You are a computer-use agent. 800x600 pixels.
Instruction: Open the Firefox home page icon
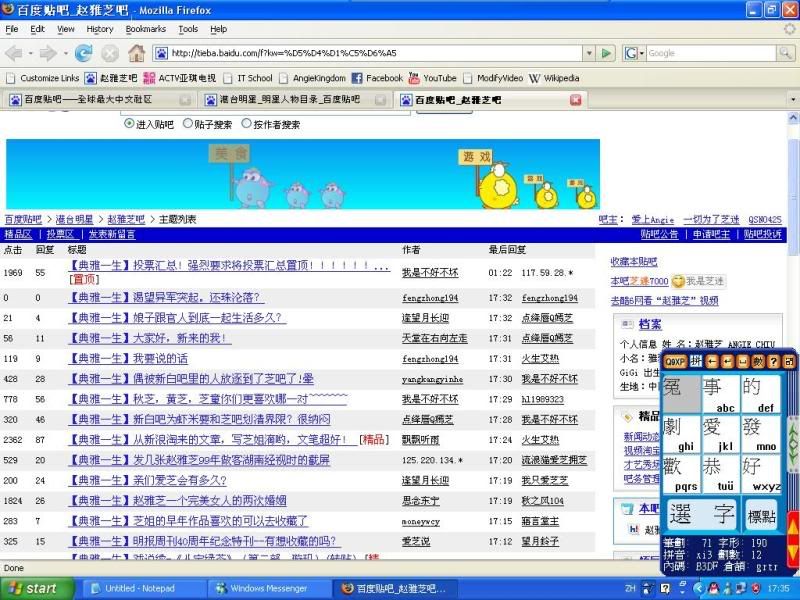pyautogui.click(x=136, y=53)
